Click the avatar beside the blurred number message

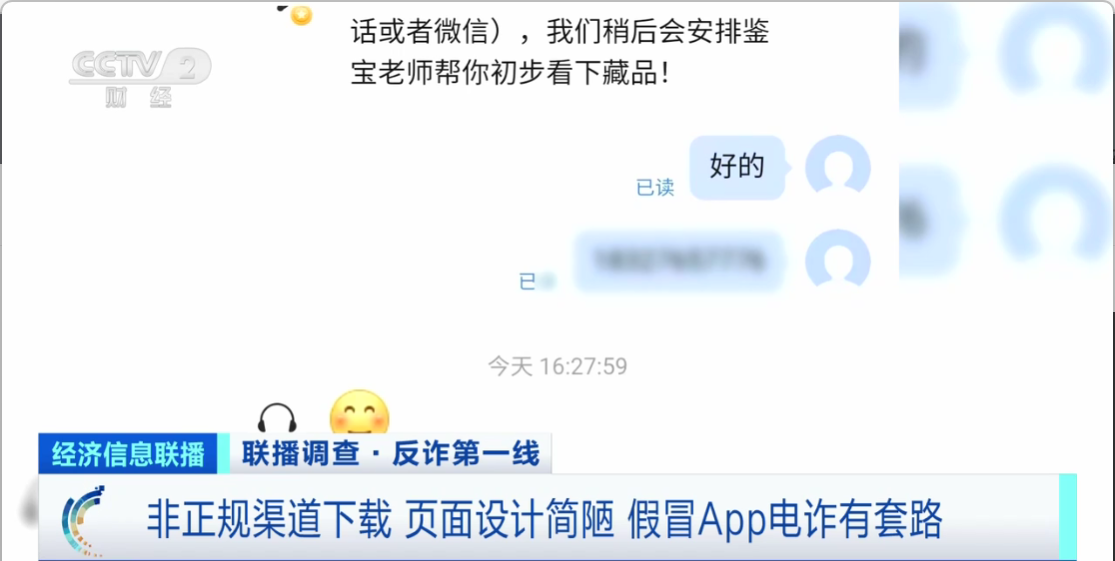pos(838,259)
